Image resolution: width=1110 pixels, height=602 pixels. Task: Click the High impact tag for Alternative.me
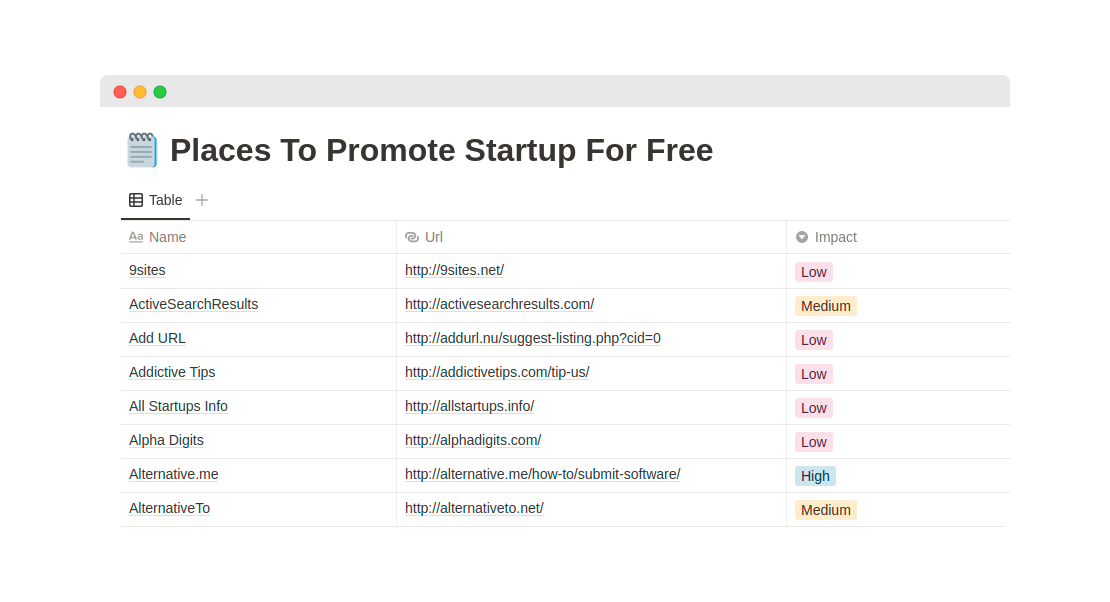[x=815, y=476]
